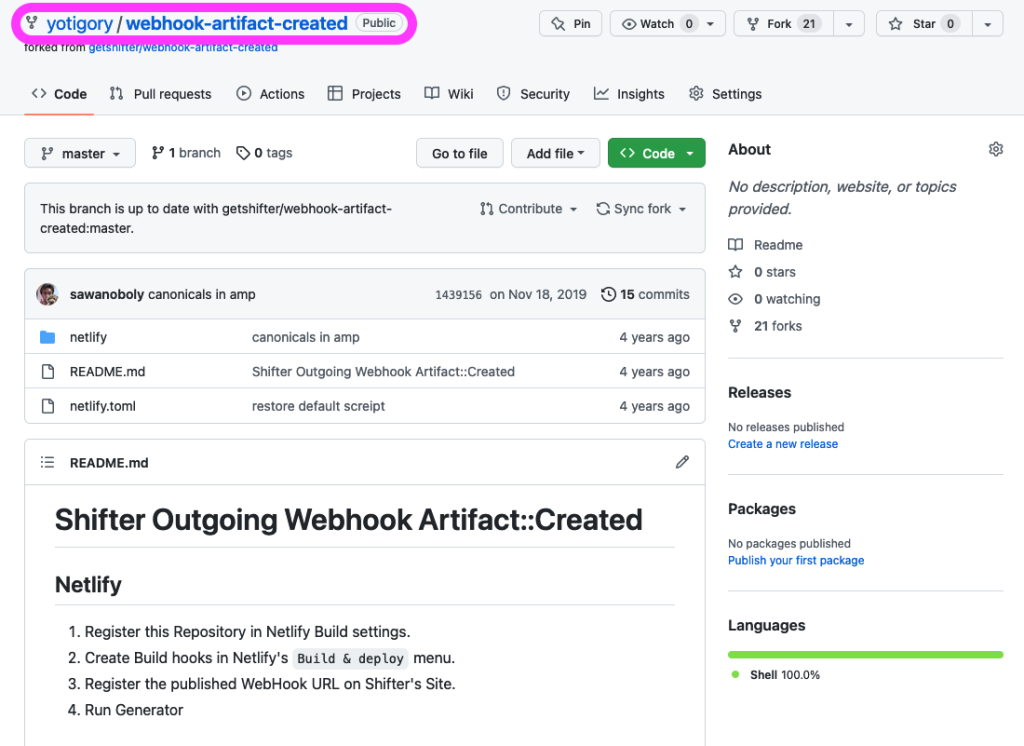Click the star icon beside 0 stars
The width and height of the screenshot is (1024, 746).
735,272
